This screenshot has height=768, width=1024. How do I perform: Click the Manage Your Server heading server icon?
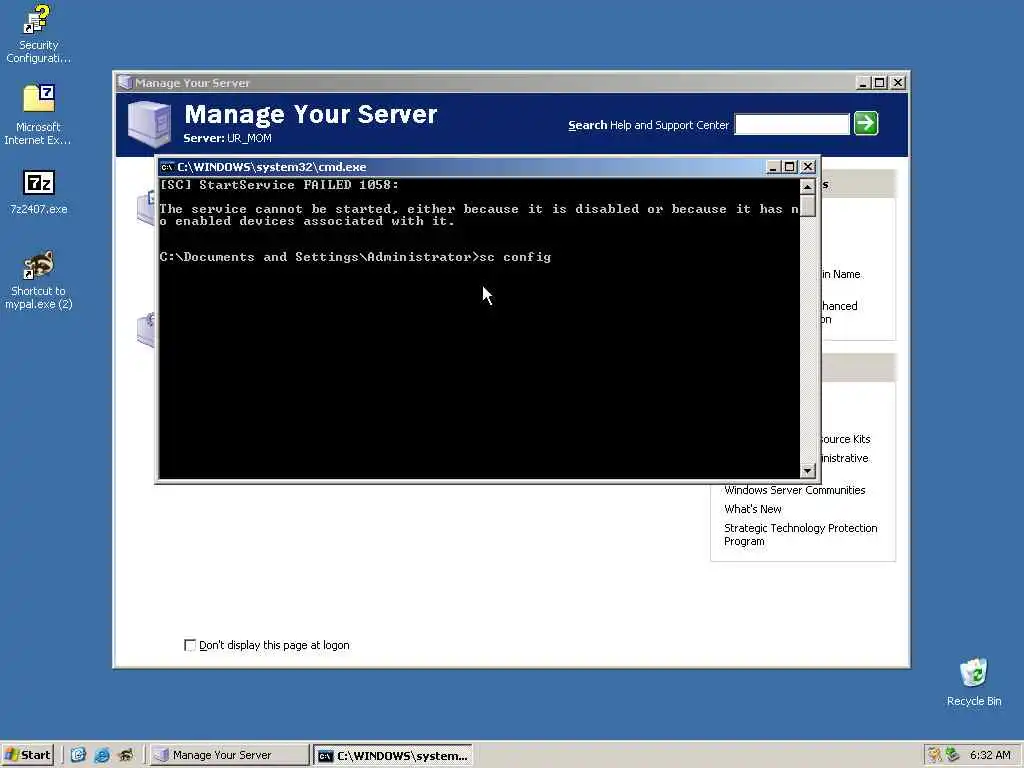(149, 123)
